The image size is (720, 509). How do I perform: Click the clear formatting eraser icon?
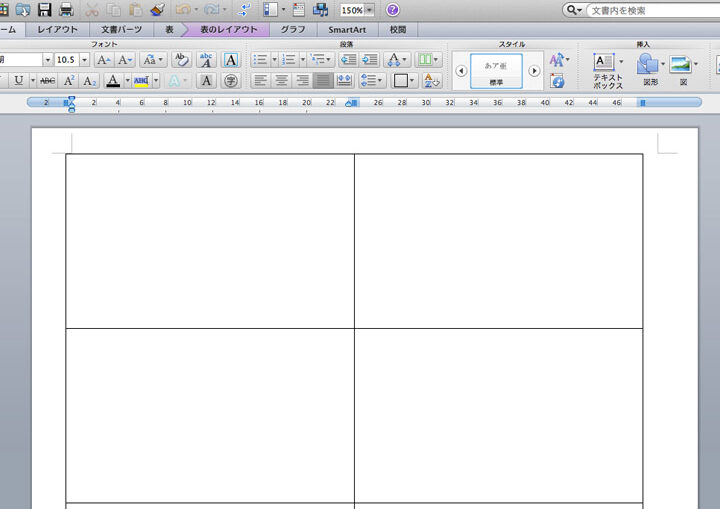(181, 60)
